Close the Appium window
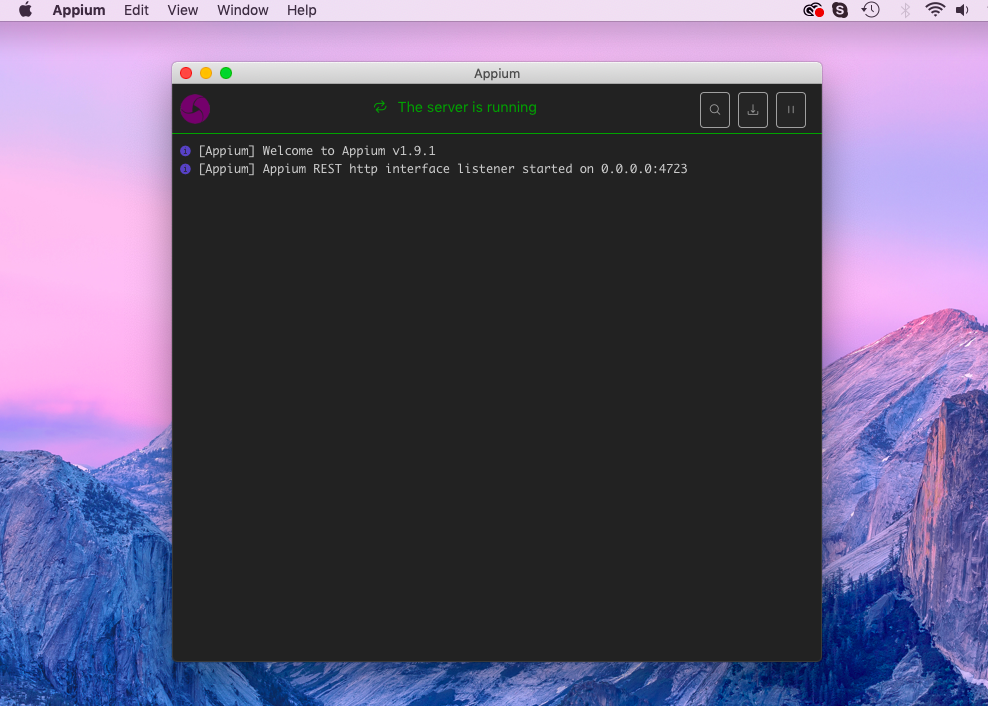 tap(186, 73)
